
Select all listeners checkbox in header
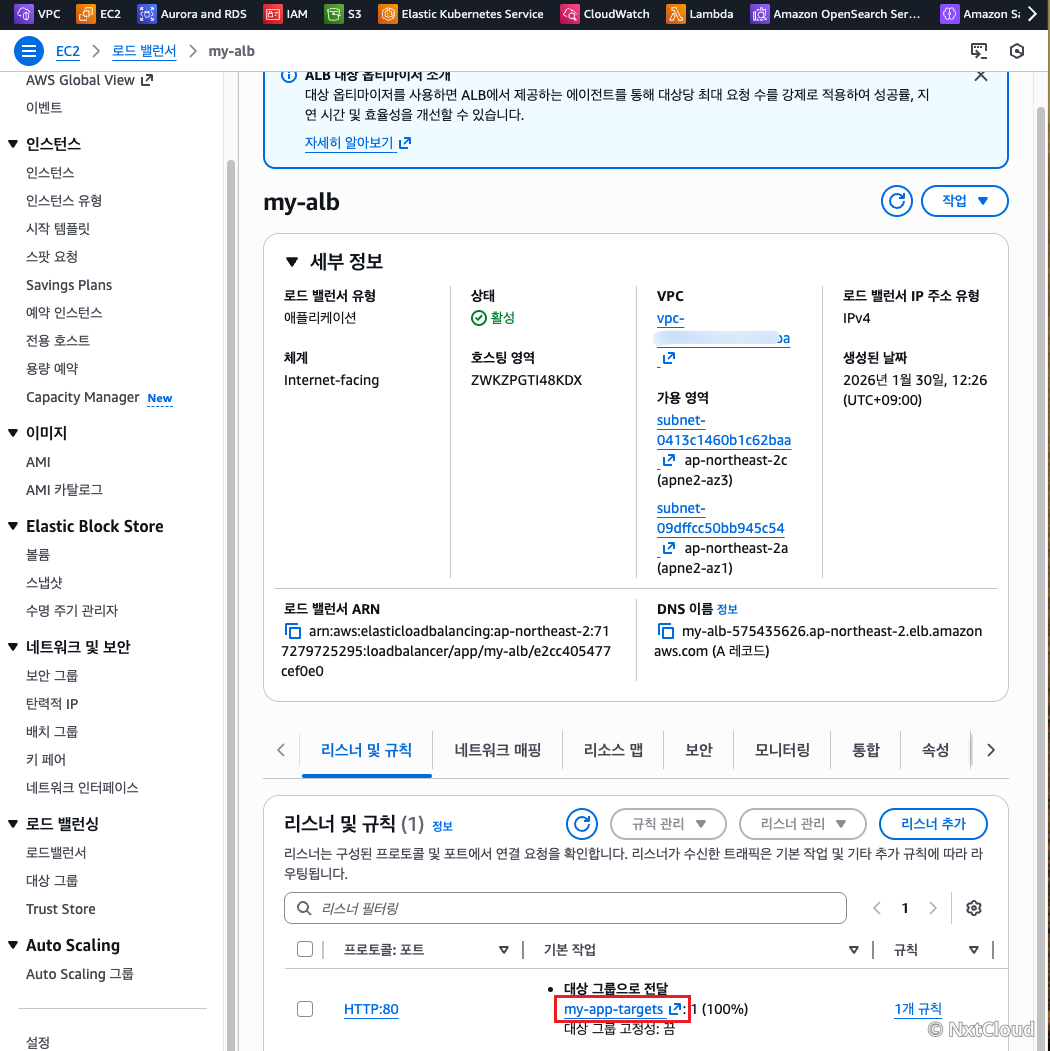[305, 949]
